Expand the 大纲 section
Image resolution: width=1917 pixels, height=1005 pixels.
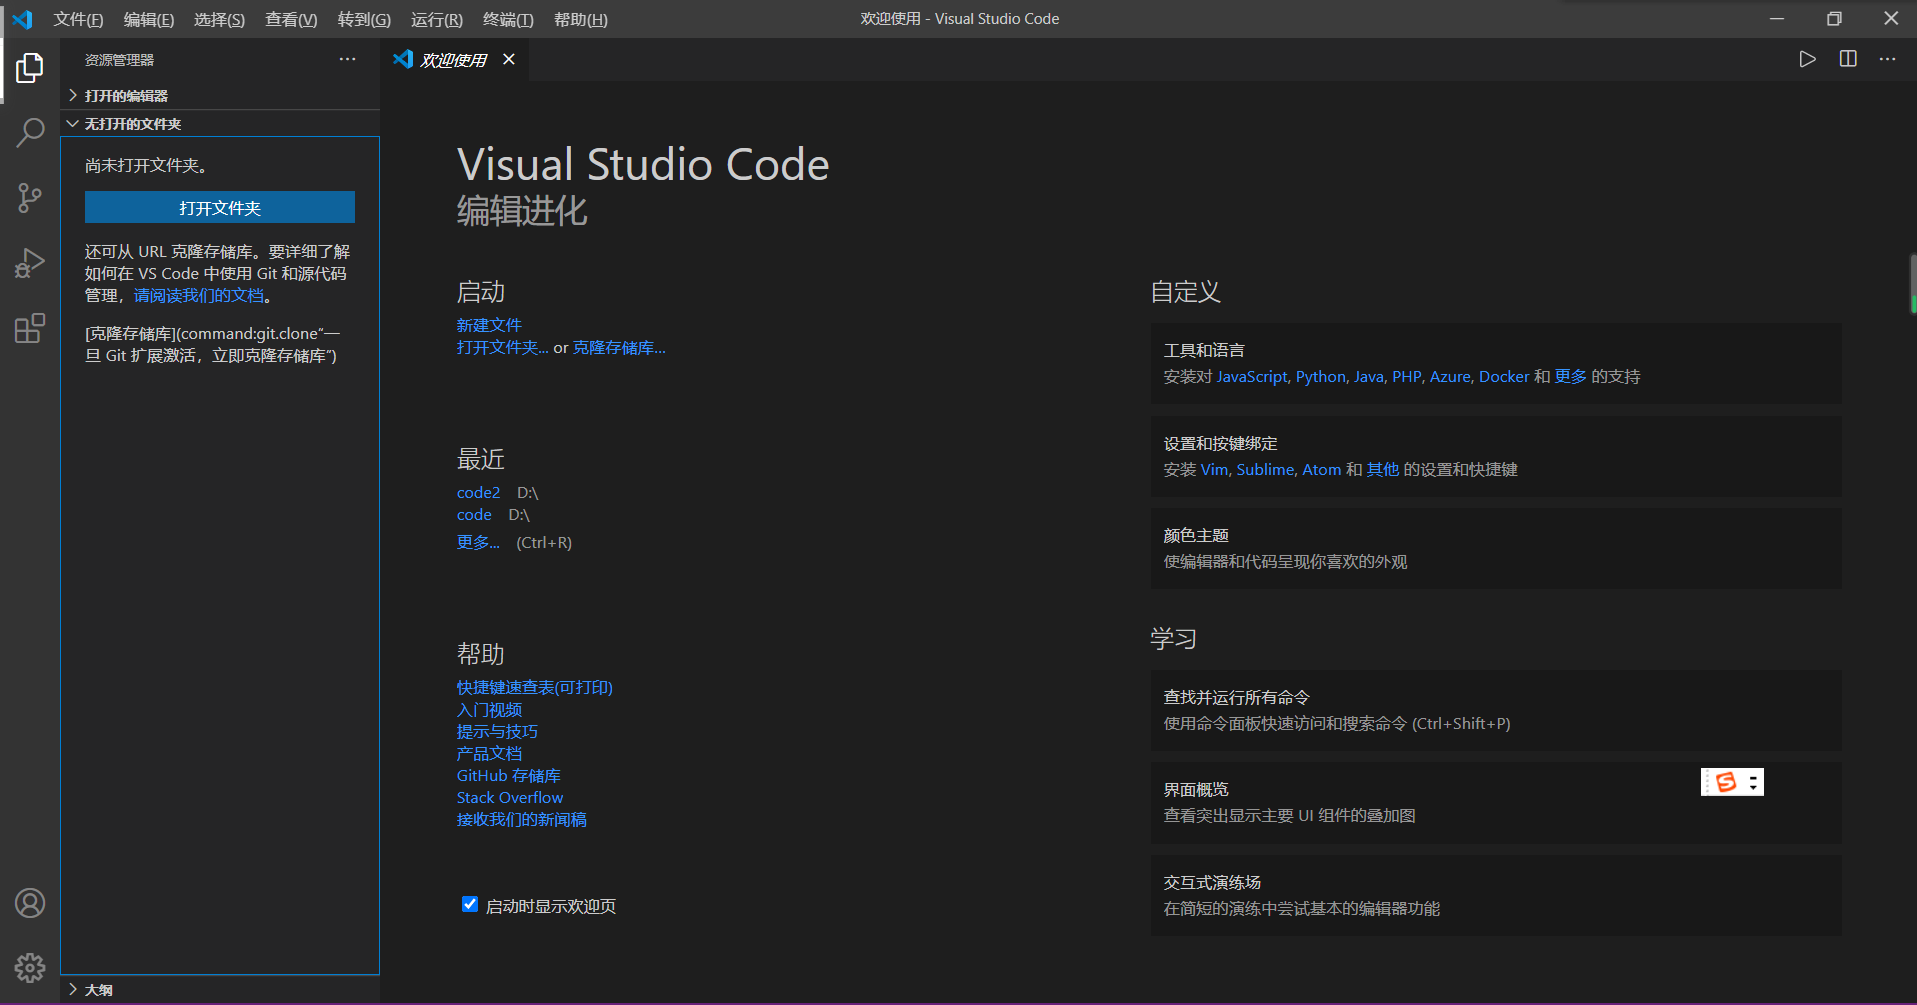[x=220, y=989]
